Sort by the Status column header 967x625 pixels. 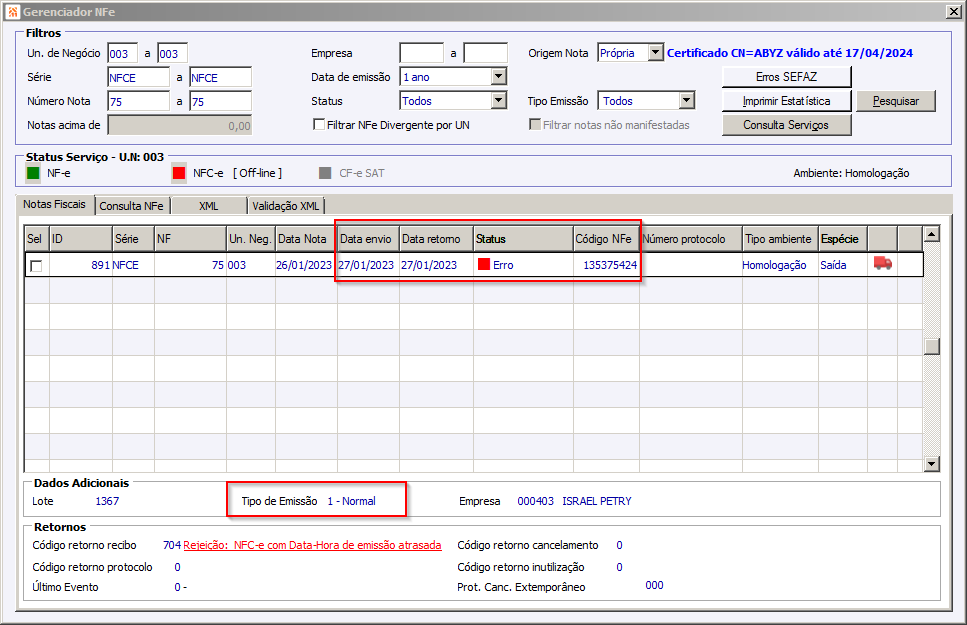[523, 239]
